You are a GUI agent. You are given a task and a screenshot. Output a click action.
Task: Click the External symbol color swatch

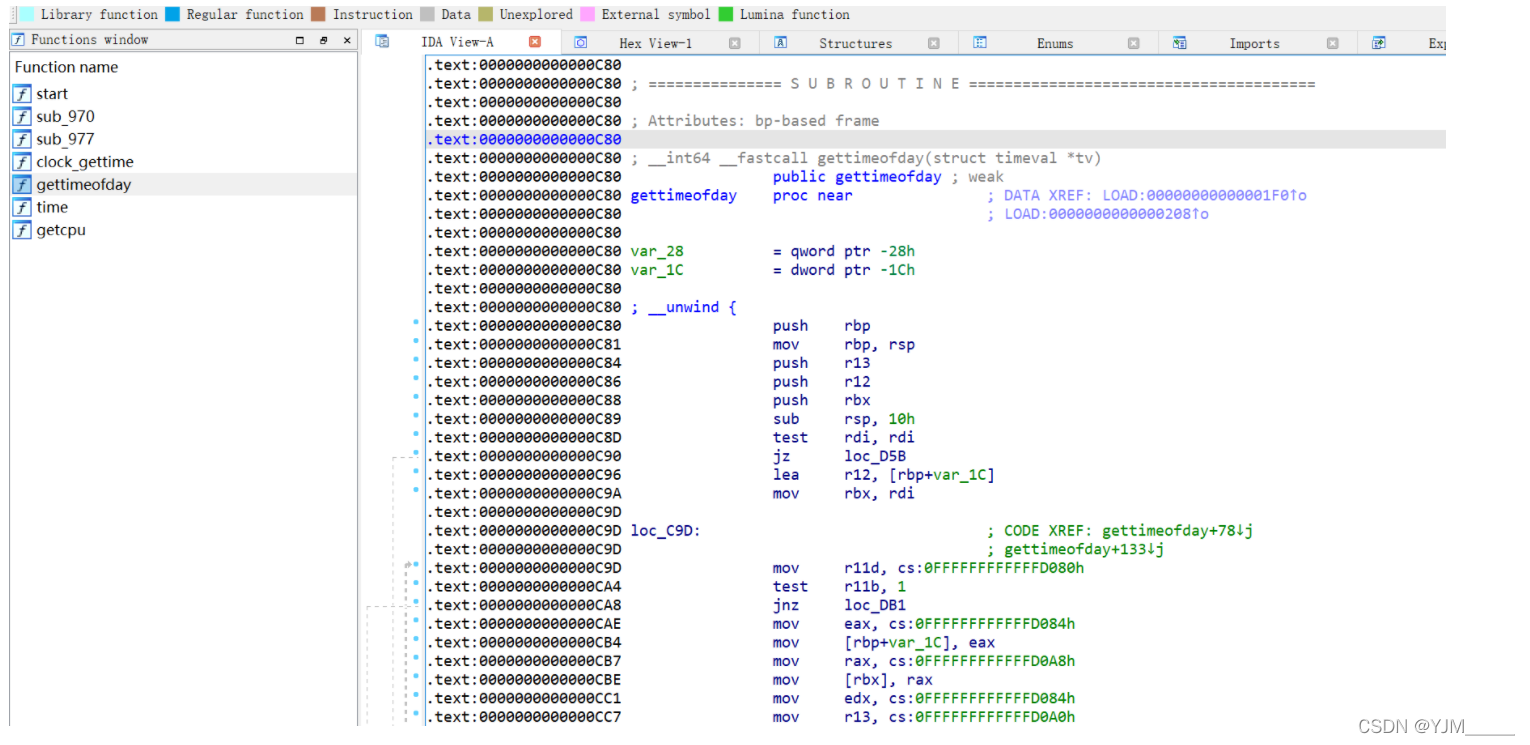click(587, 14)
